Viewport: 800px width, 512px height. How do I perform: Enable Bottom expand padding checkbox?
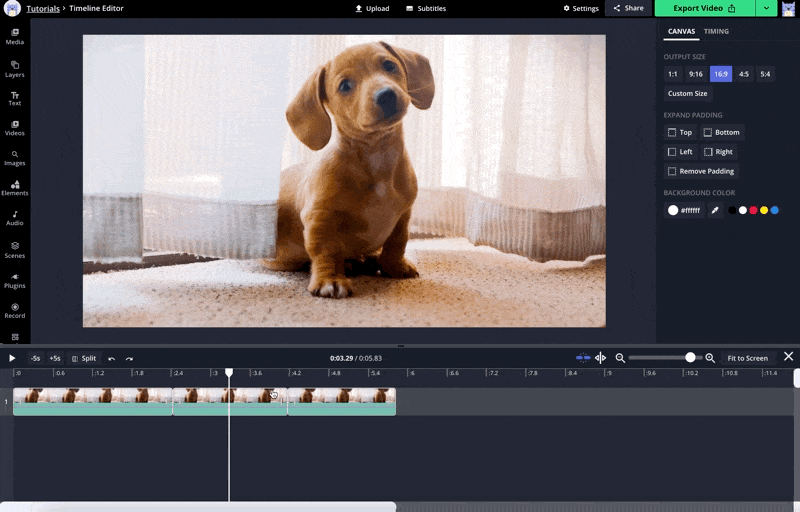pyautogui.click(x=708, y=132)
